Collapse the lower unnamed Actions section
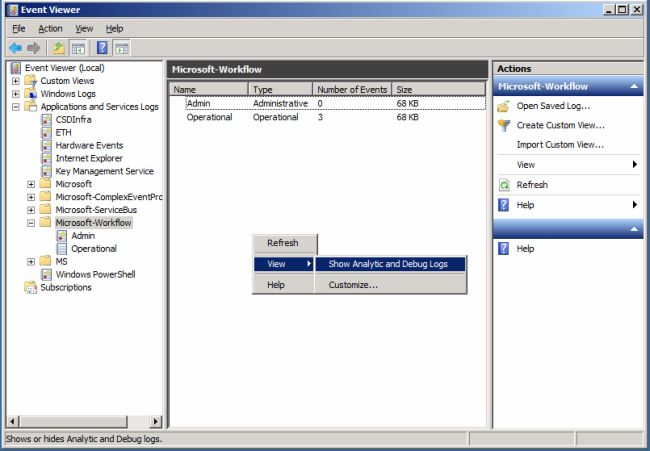 click(x=634, y=229)
